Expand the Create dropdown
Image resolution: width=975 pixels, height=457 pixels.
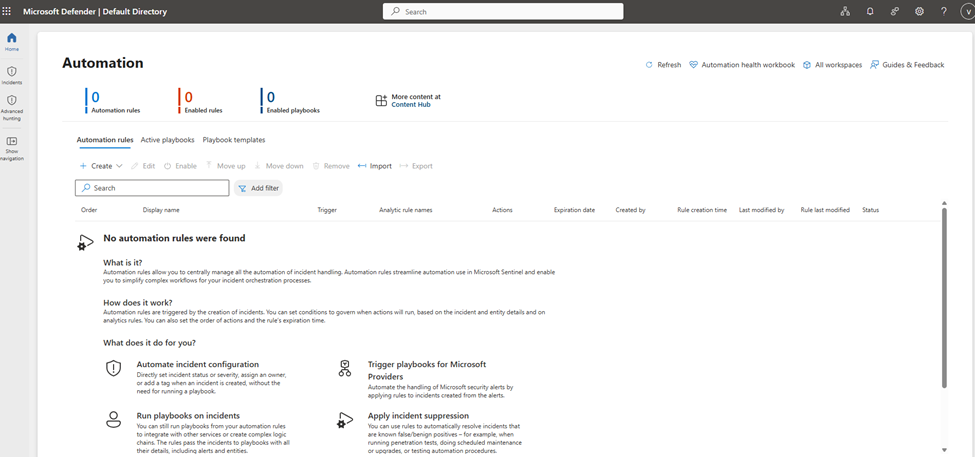click(x=101, y=166)
